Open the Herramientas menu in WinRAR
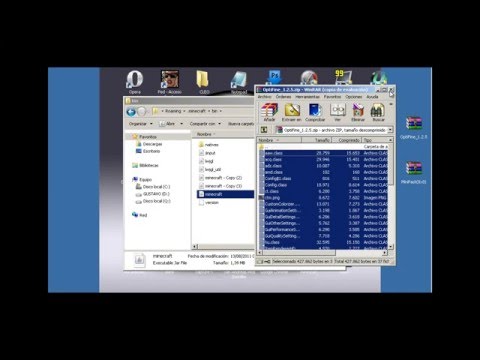Image resolution: width=480 pixels, height=360 pixels. pyautogui.click(x=307, y=97)
